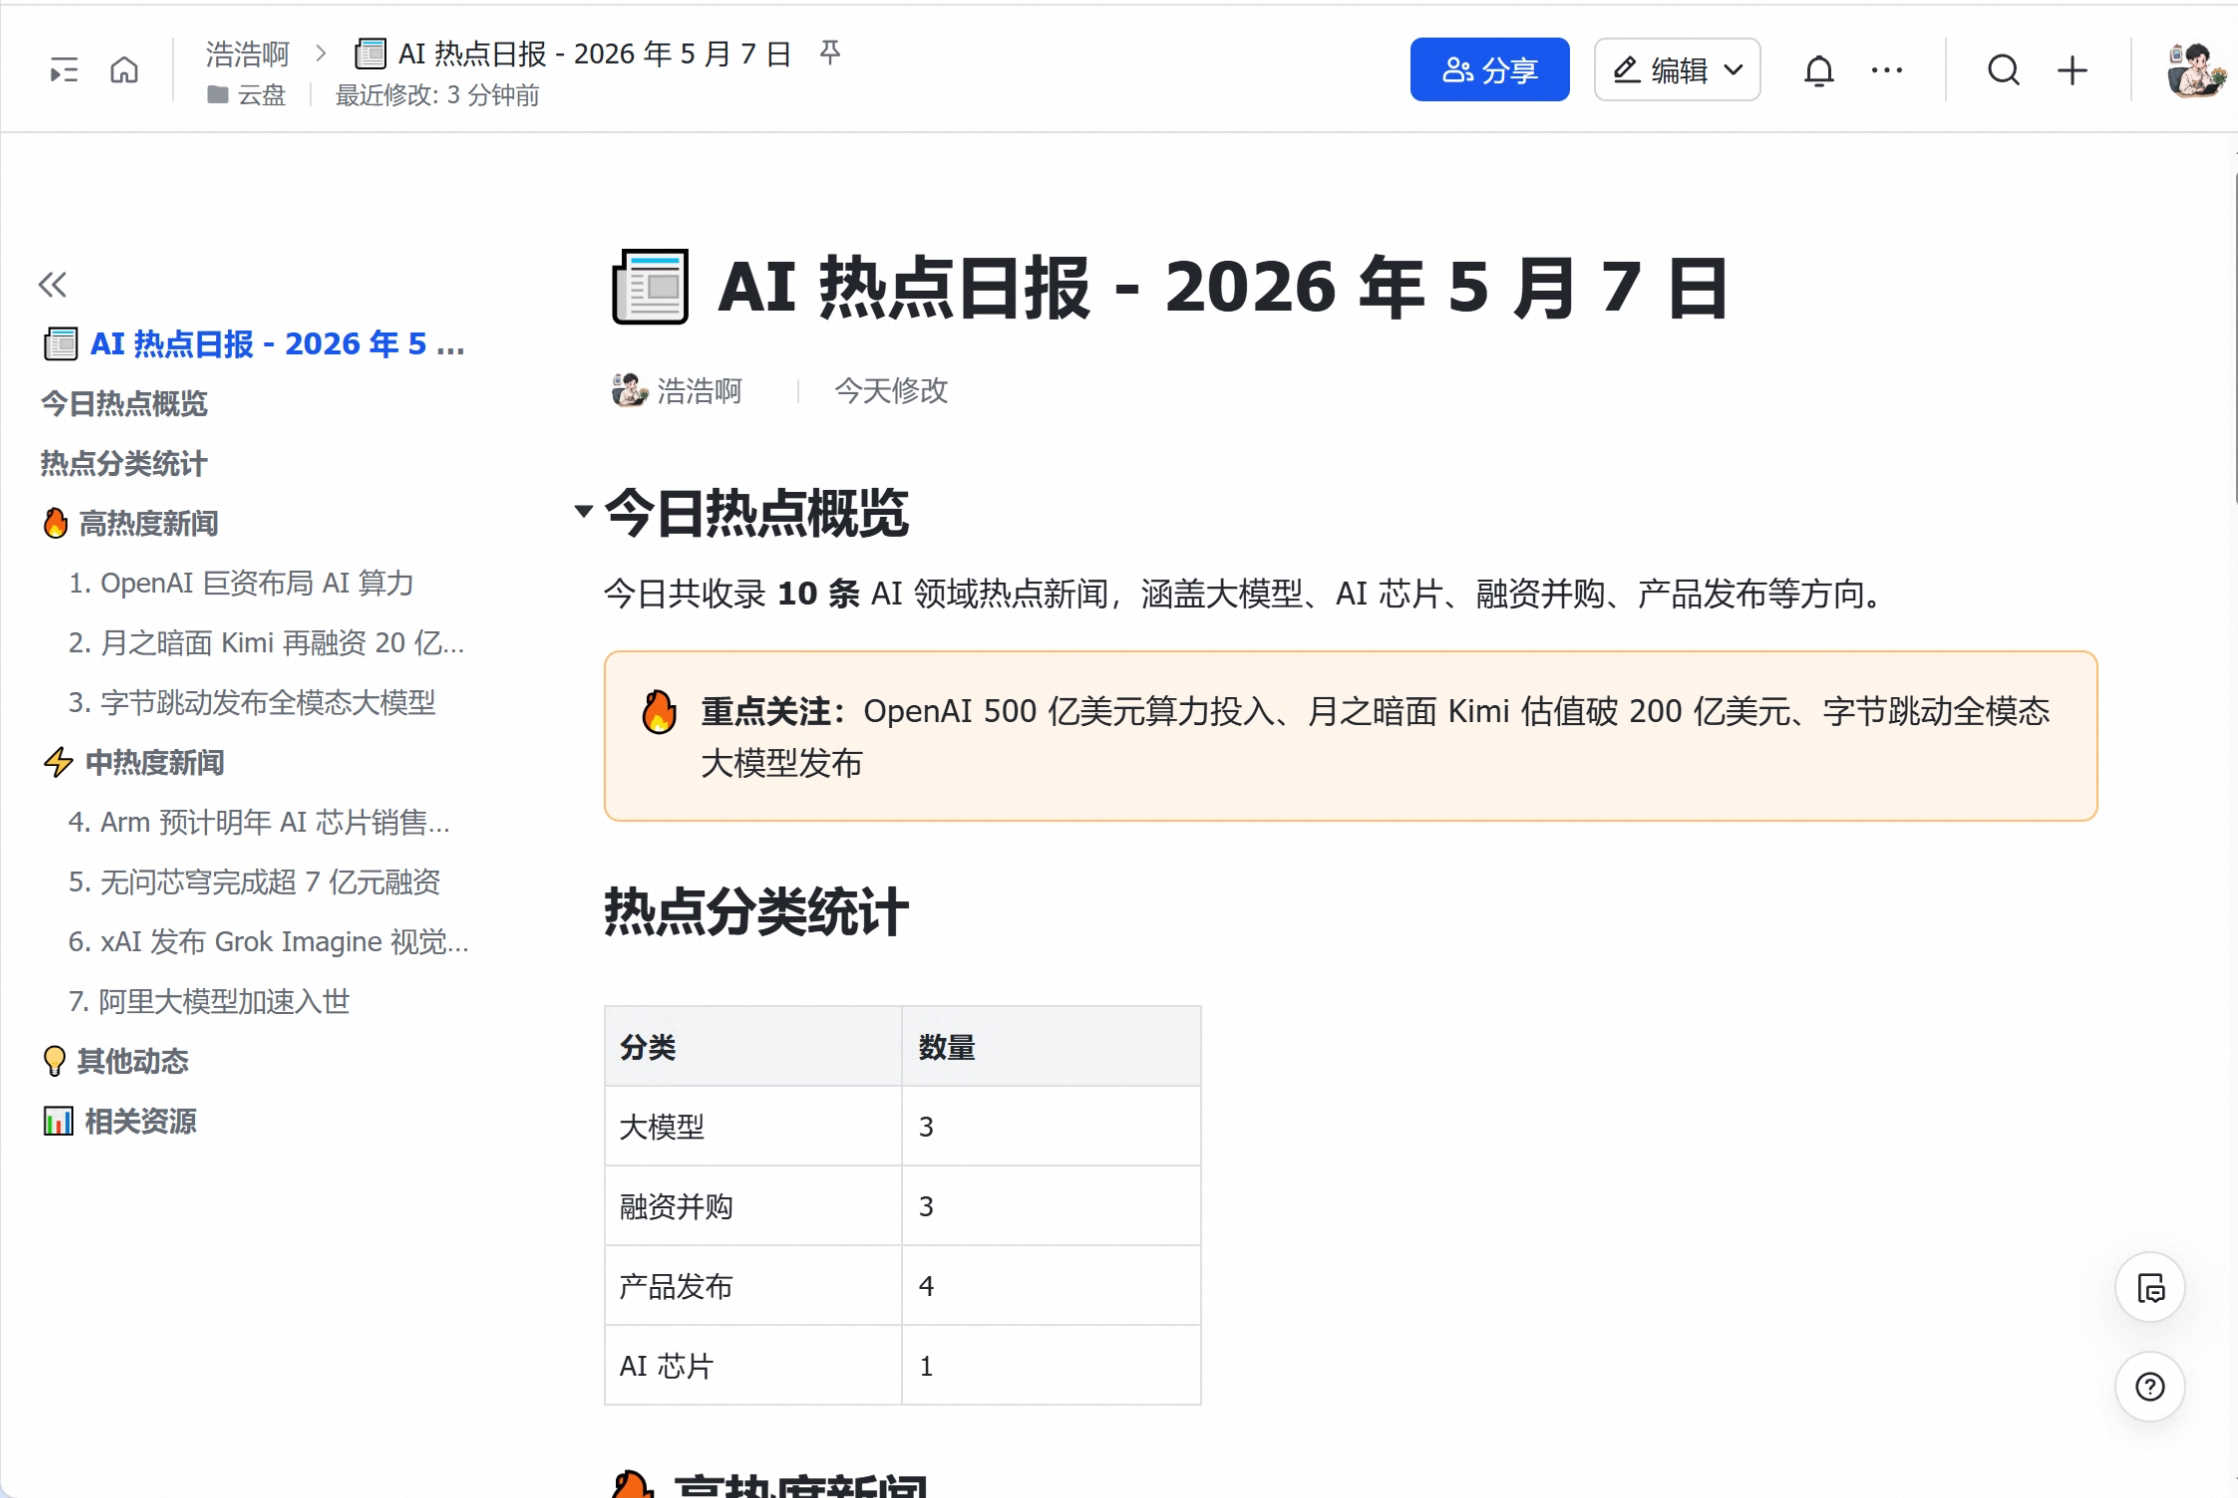Click the newspaper icon beside the document title
Screen dimensions: 2238x1498
point(650,288)
